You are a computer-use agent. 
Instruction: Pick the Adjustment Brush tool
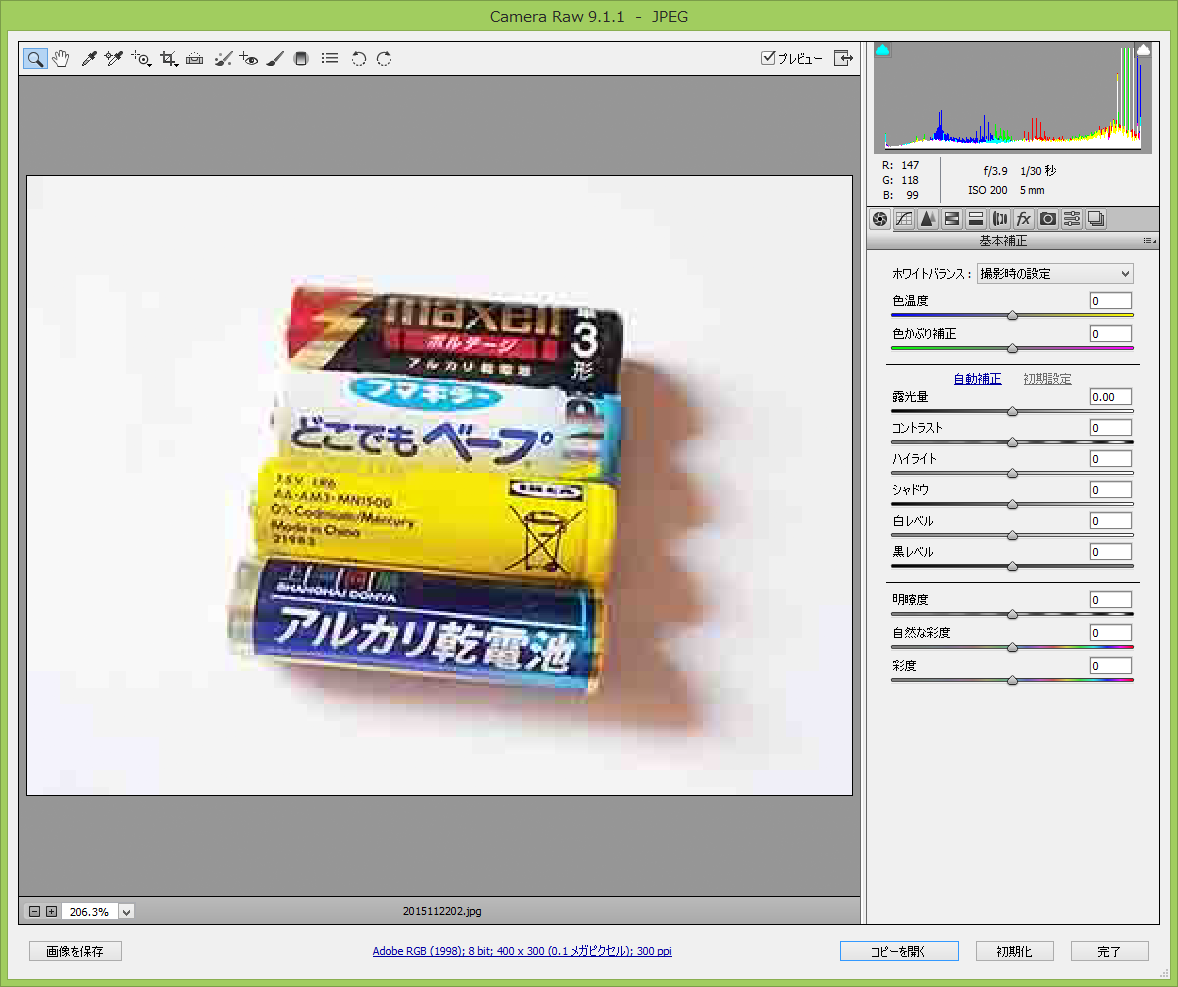[x=276, y=59]
